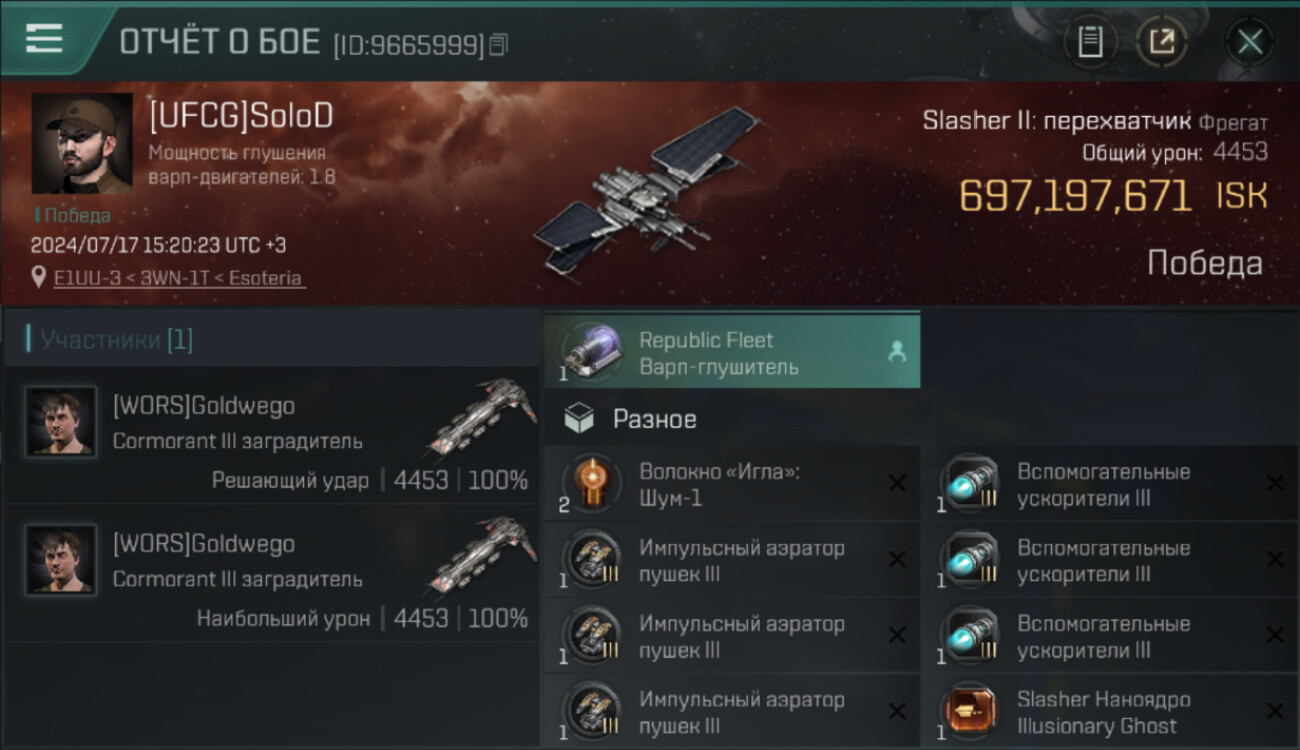The image size is (1300, 750).
Task: Click the X beside Волокно «Игла» Шум-1
Action: [897, 484]
